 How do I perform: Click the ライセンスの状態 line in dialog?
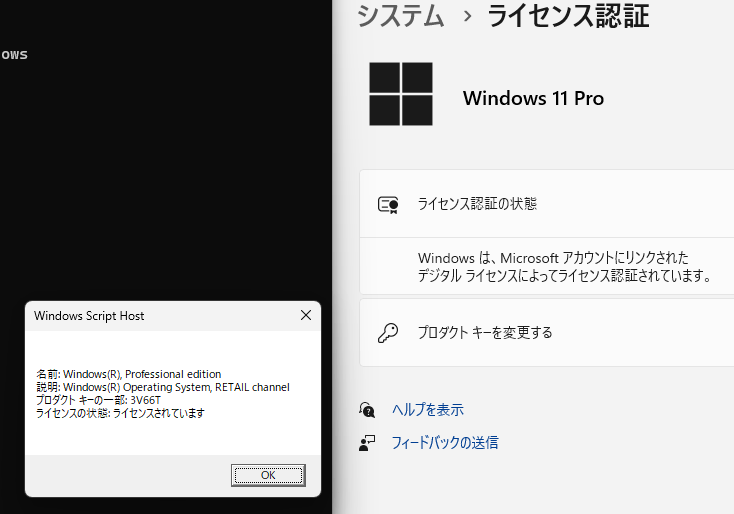pos(120,413)
